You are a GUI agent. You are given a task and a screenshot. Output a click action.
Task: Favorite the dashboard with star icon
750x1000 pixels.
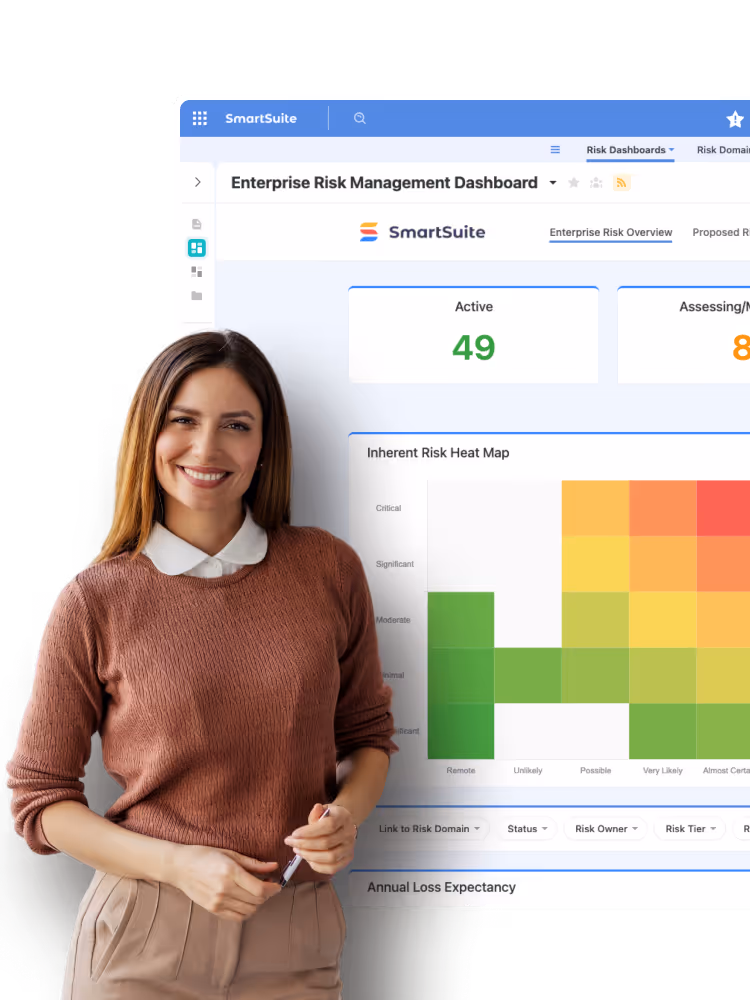pyautogui.click(x=573, y=183)
